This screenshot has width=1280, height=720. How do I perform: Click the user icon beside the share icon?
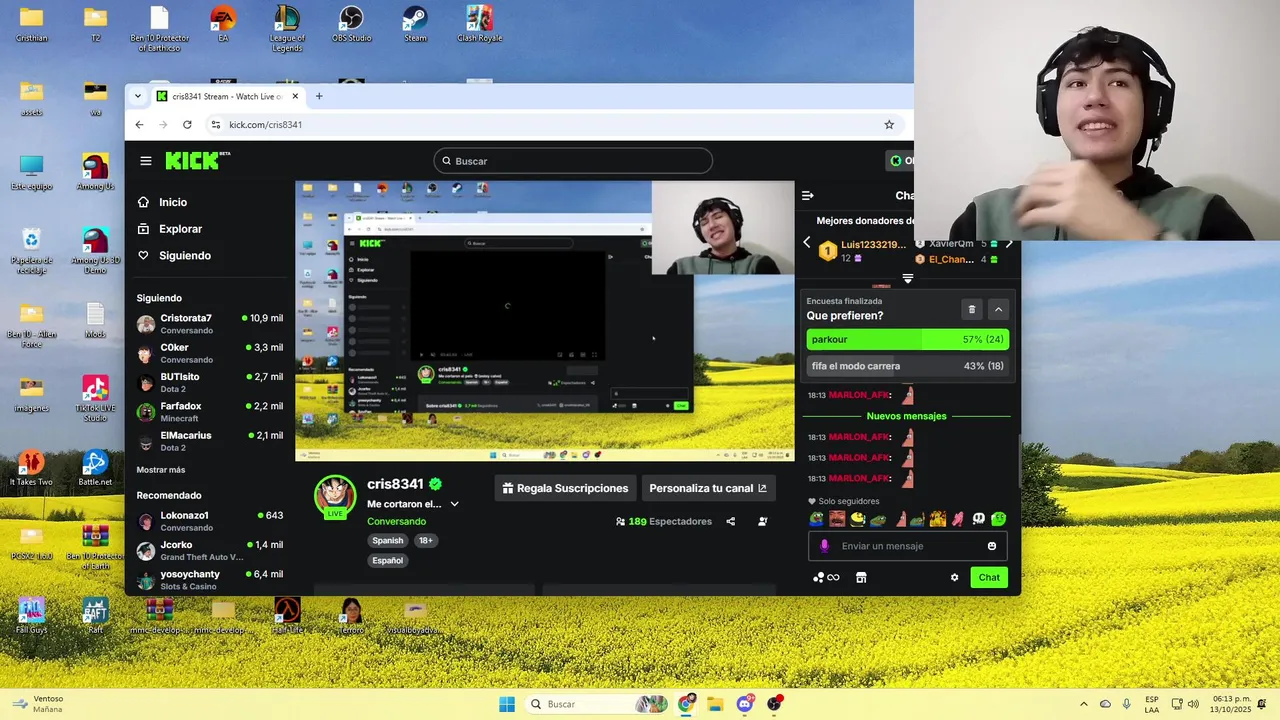click(763, 521)
